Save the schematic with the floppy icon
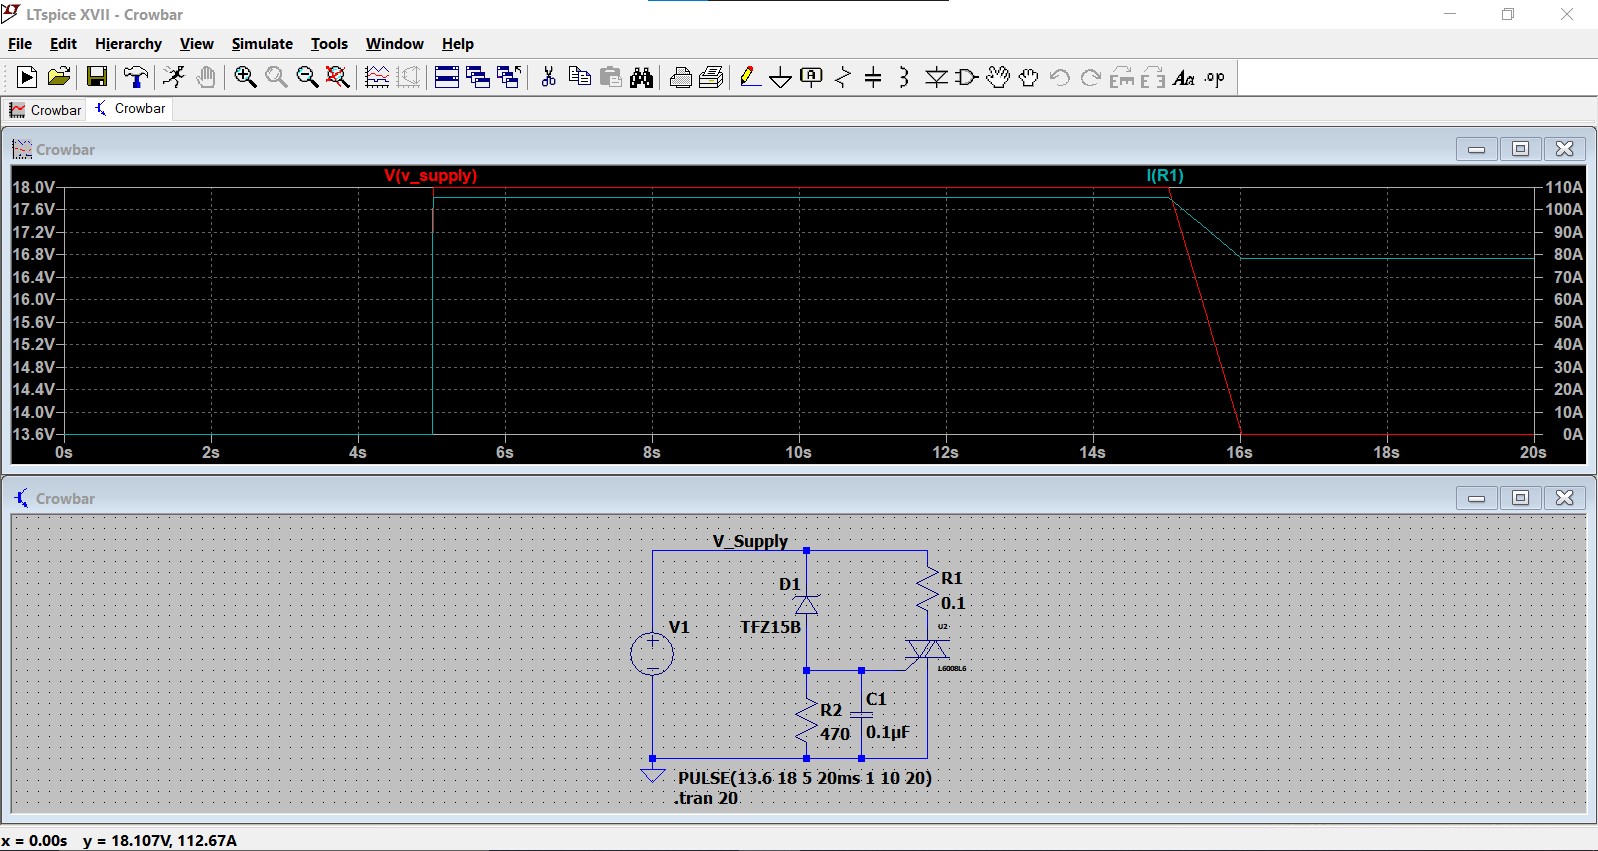Viewport: 1598px width, 851px height. 97,77
